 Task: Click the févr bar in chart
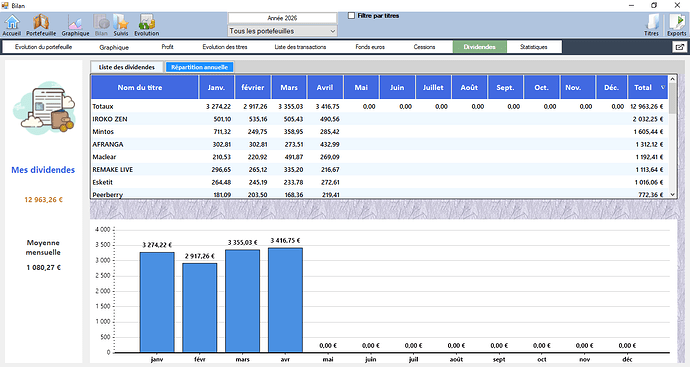tap(200, 308)
